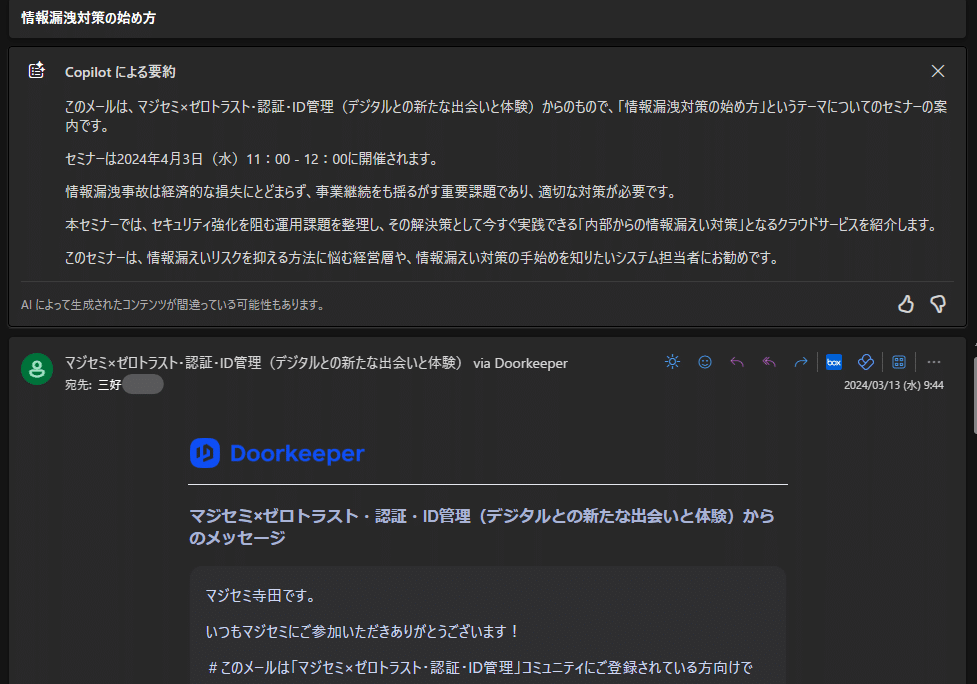Click the Copilot summary icon
Image resolution: width=977 pixels, height=684 pixels.
37,70
